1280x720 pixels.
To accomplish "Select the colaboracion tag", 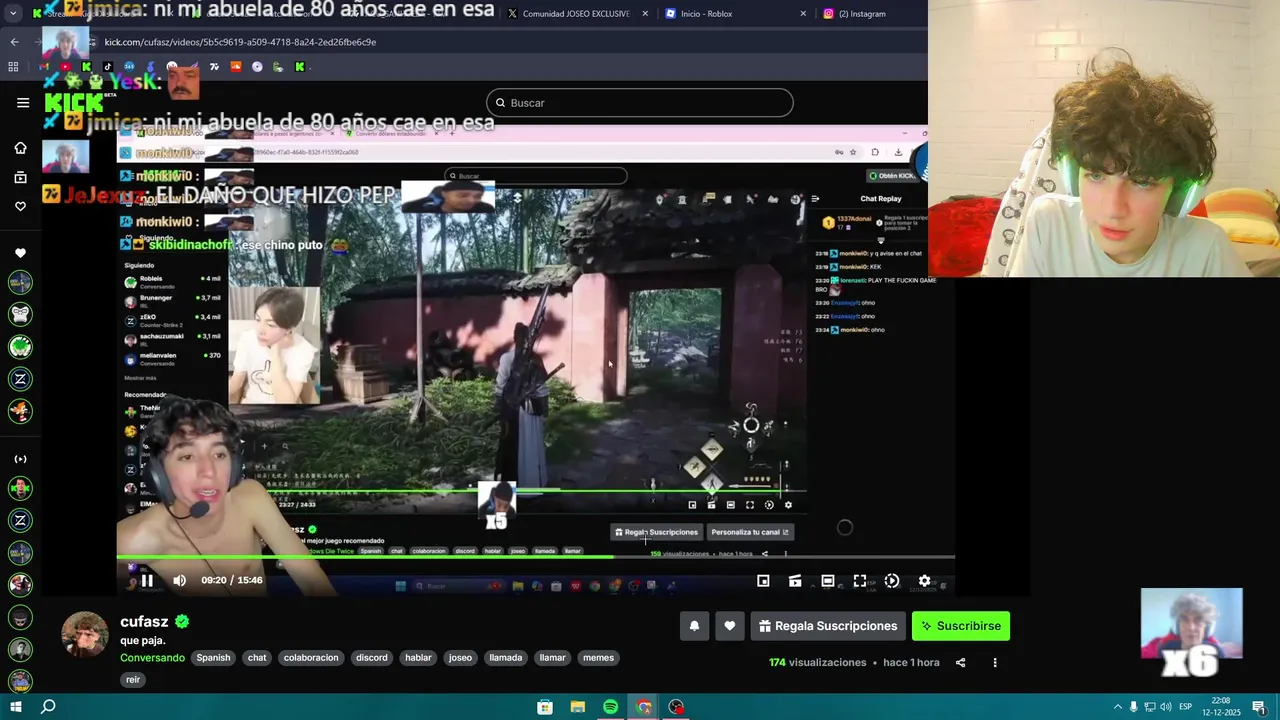I will click(311, 658).
